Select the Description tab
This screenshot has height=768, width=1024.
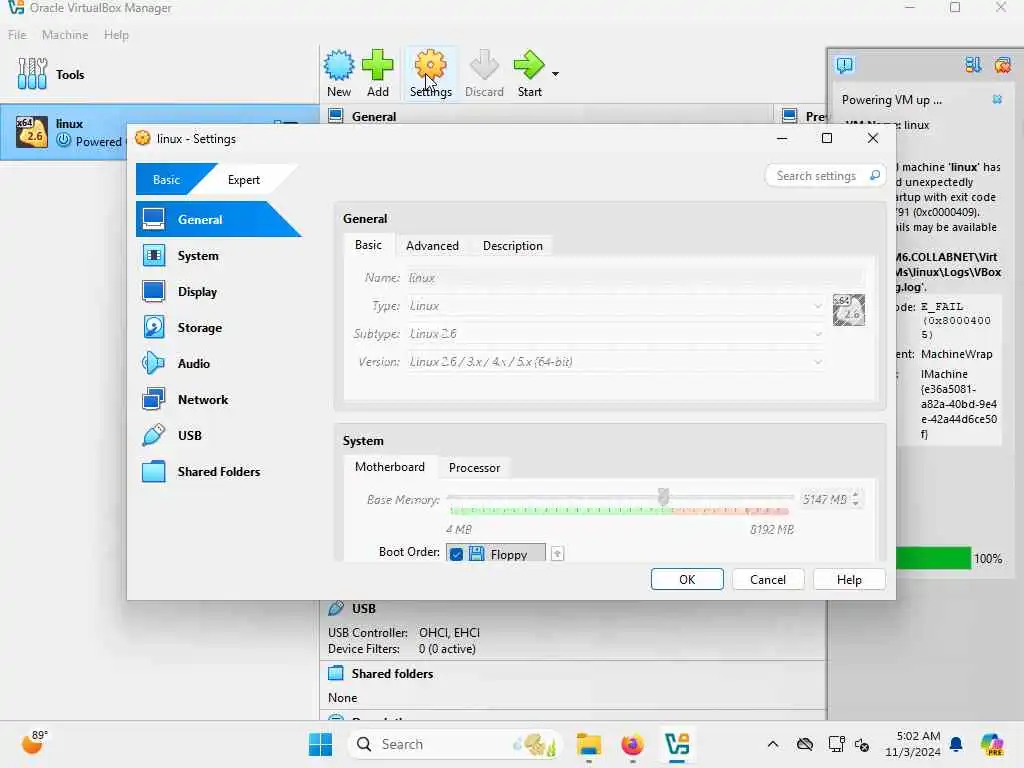pos(513,246)
